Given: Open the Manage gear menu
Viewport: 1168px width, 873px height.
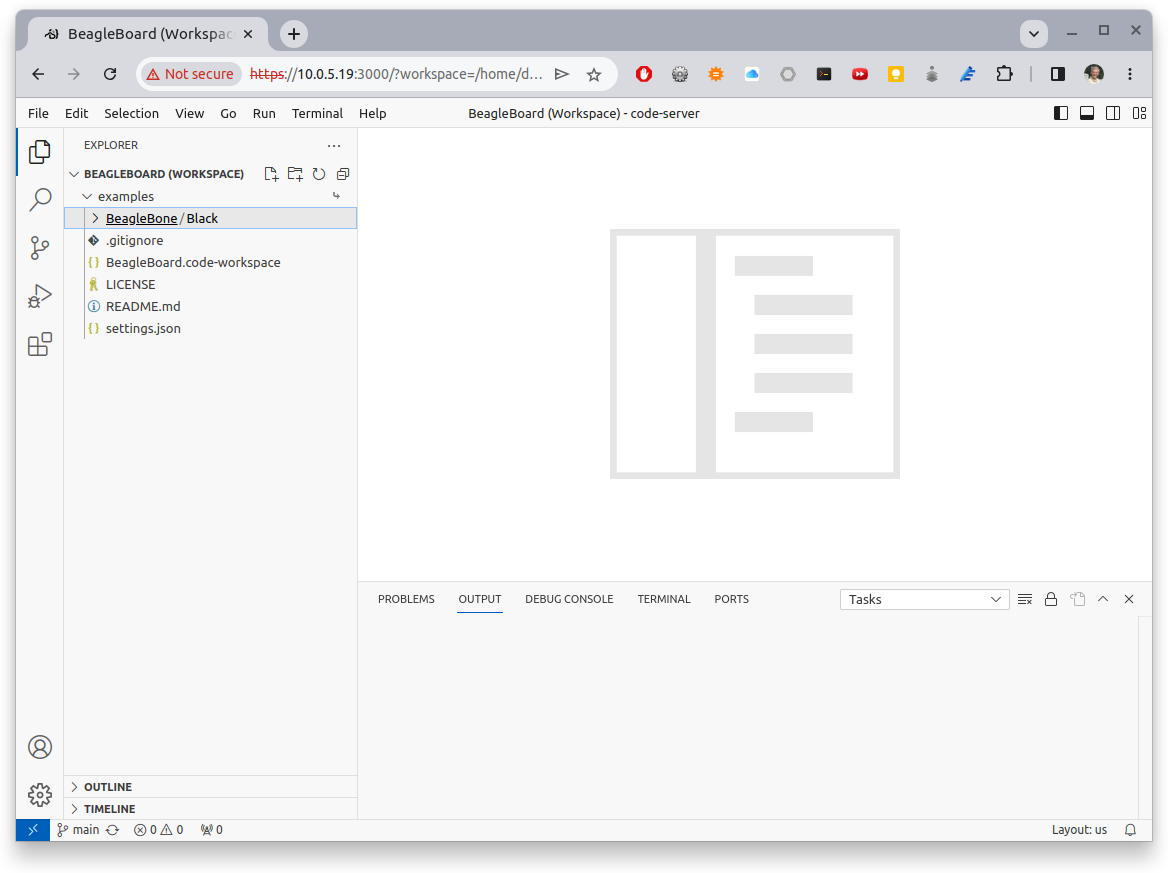Looking at the screenshot, I should 40,795.
